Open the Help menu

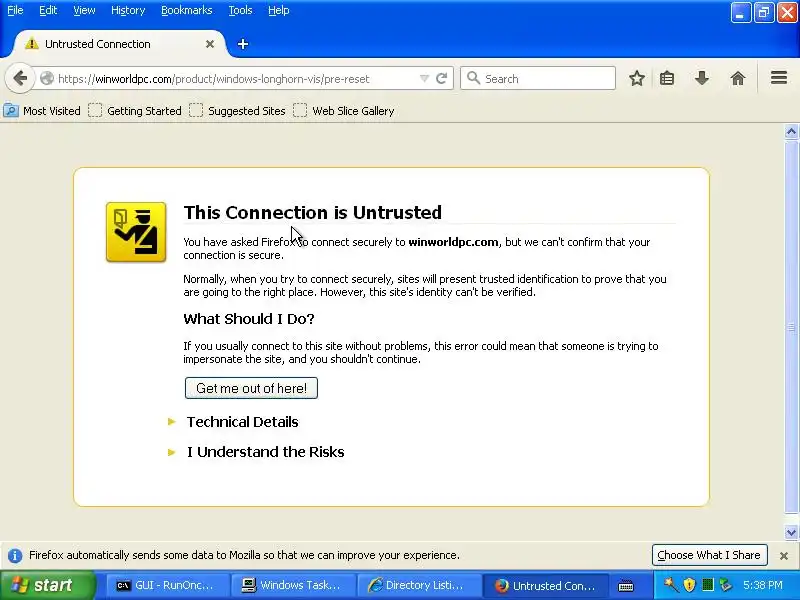[x=279, y=10]
